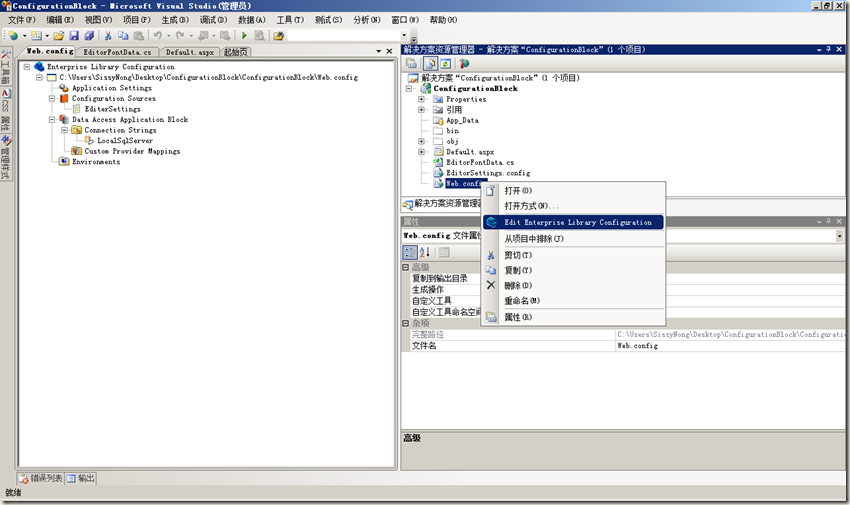Save the current file with the floppy icon
850x505 pixels.
tap(74, 36)
